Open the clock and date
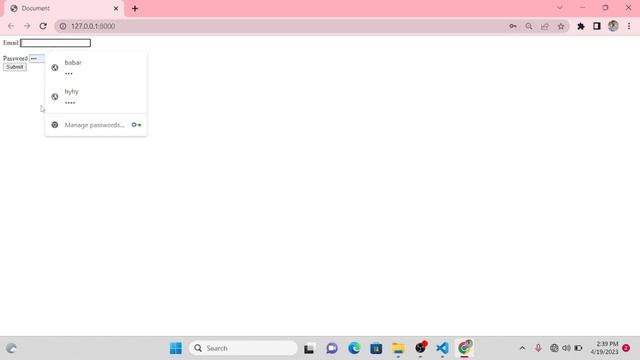 coord(604,348)
